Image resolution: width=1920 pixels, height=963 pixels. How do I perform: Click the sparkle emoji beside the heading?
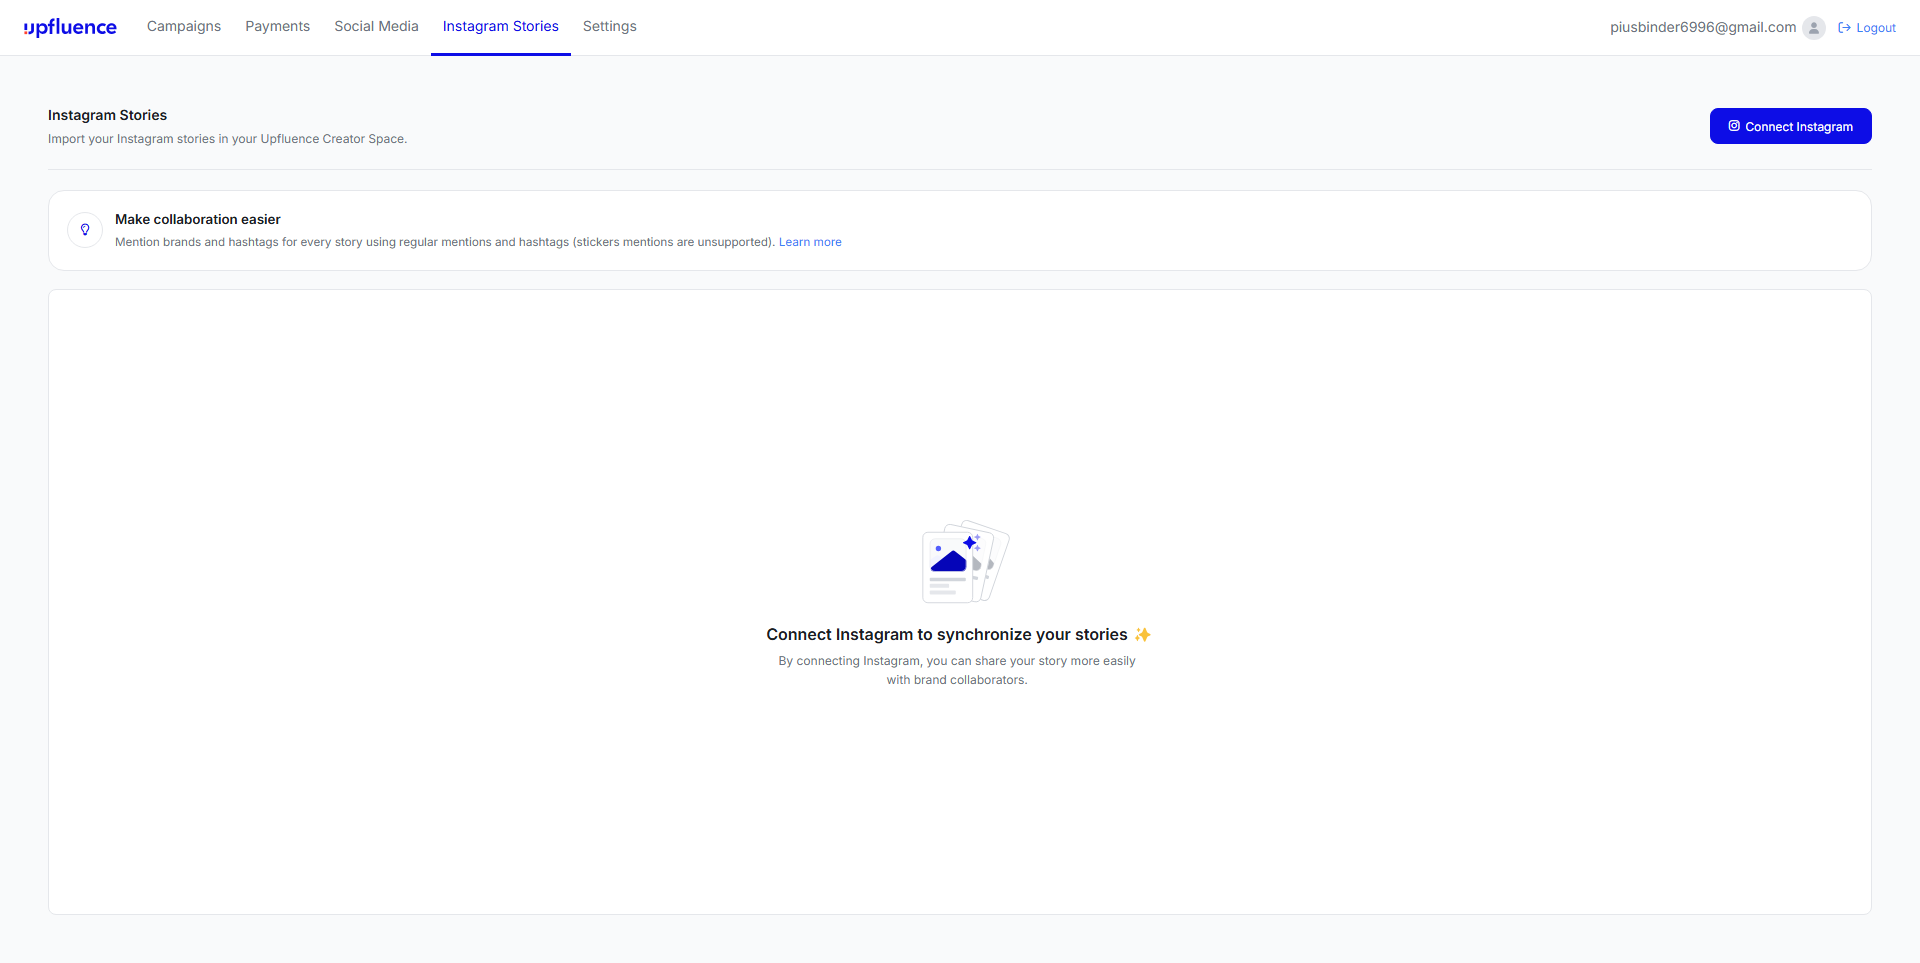tap(1143, 635)
